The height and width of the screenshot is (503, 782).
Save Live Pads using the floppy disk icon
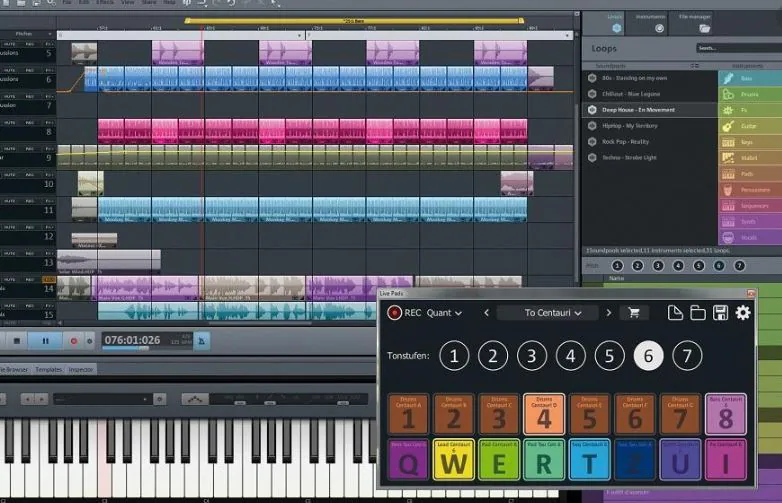[x=720, y=313]
